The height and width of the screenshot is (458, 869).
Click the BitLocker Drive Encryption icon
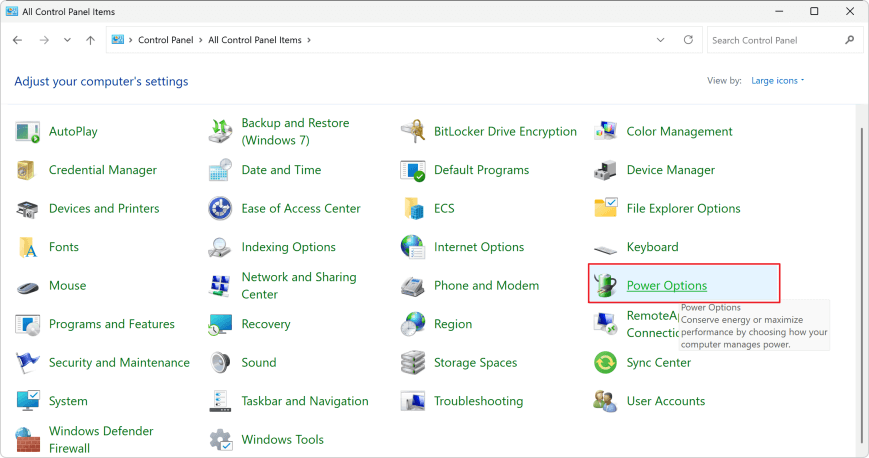pyautogui.click(x=413, y=132)
